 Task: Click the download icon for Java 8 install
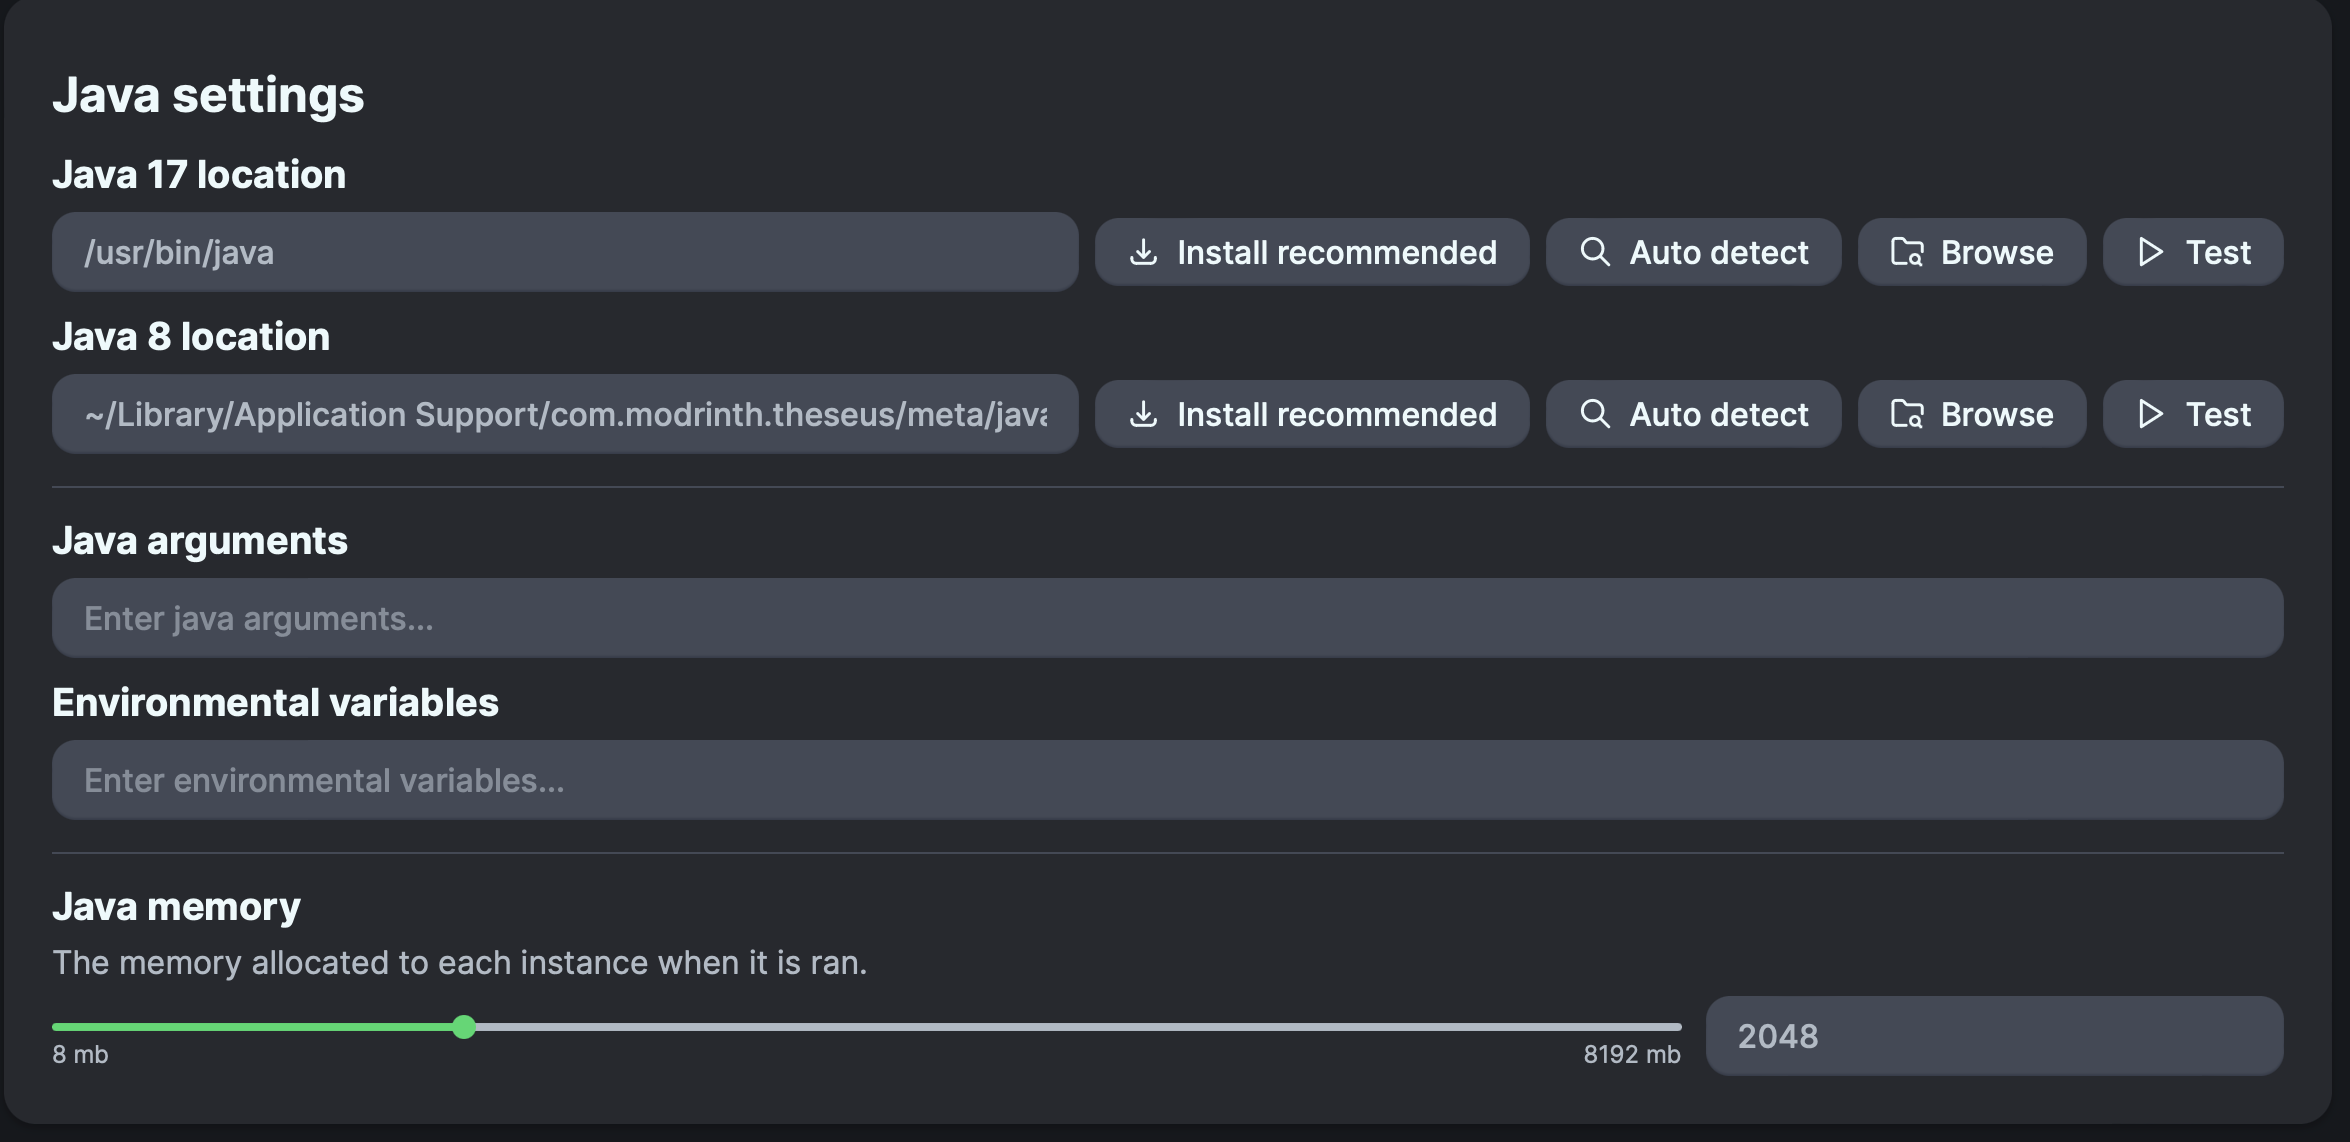(1145, 414)
